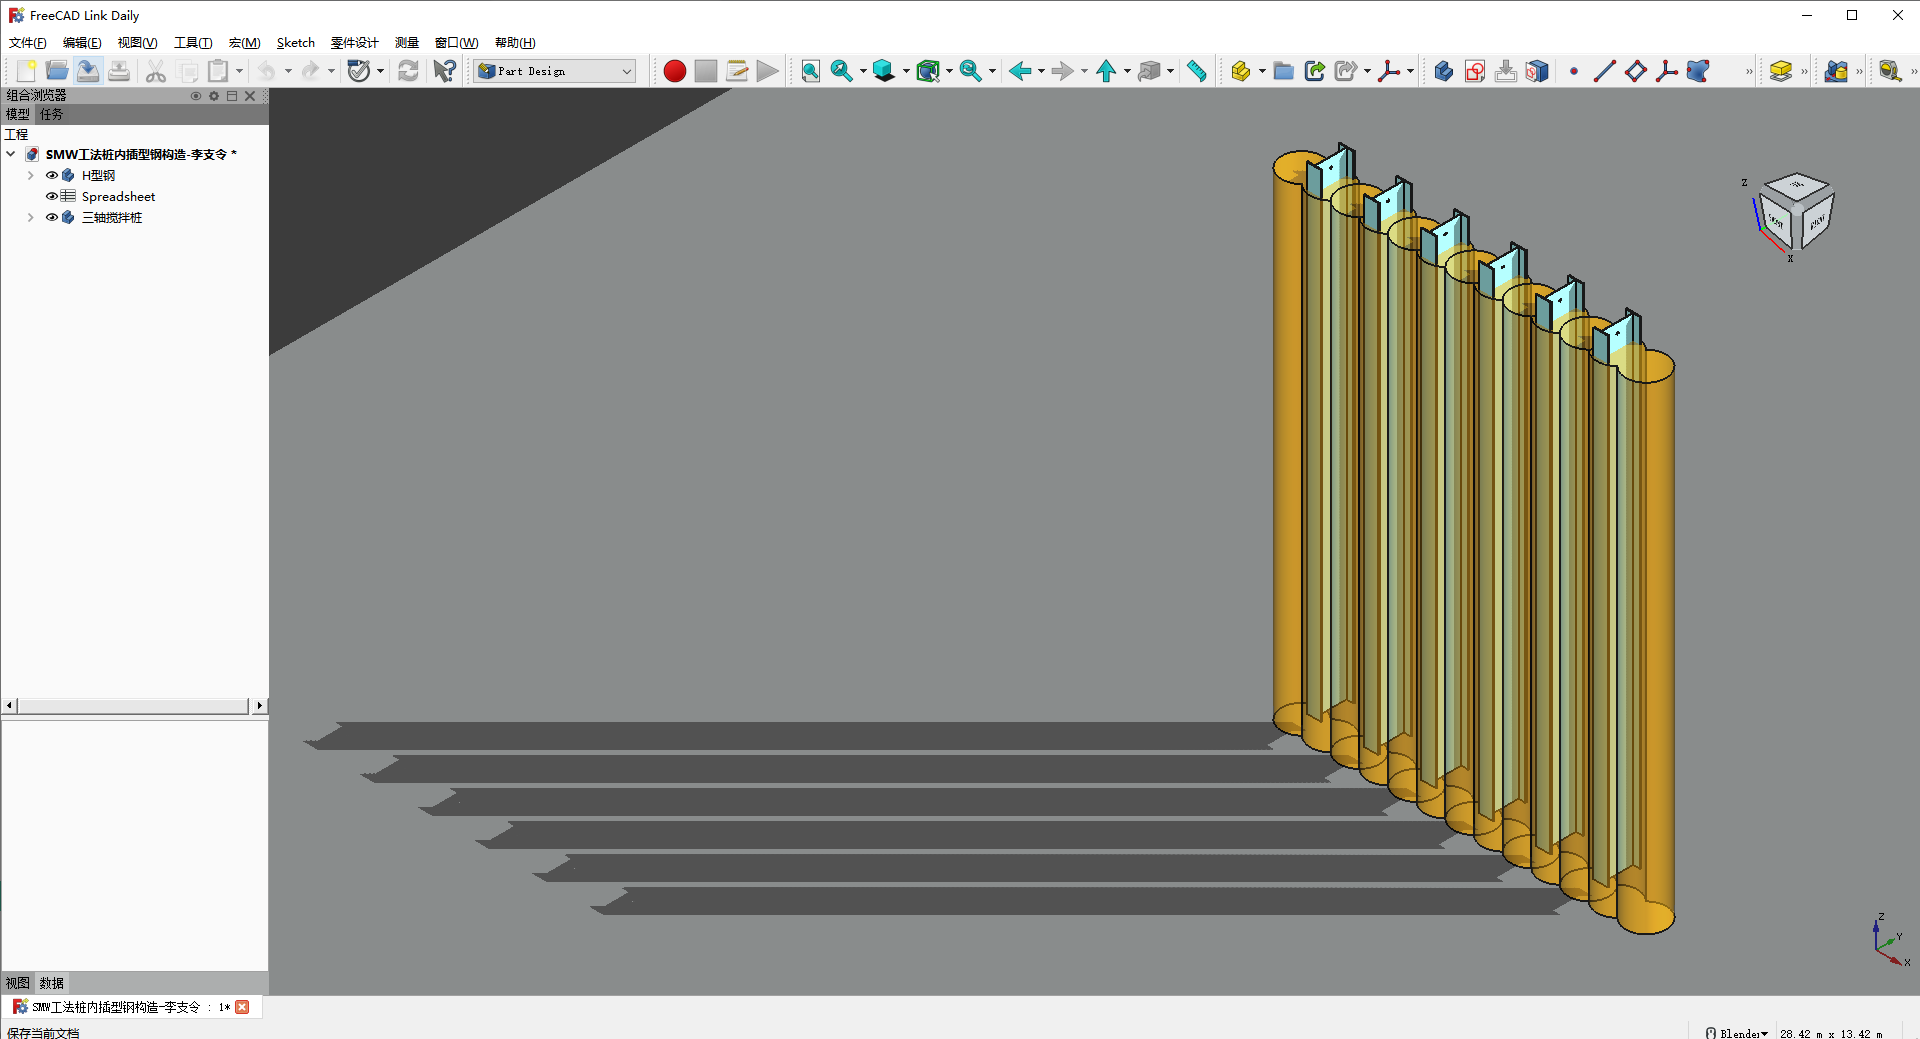The width and height of the screenshot is (1920, 1039).
Task: Open the undo history dropdown arrow
Action: pyautogui.click(x=288, y=71)
